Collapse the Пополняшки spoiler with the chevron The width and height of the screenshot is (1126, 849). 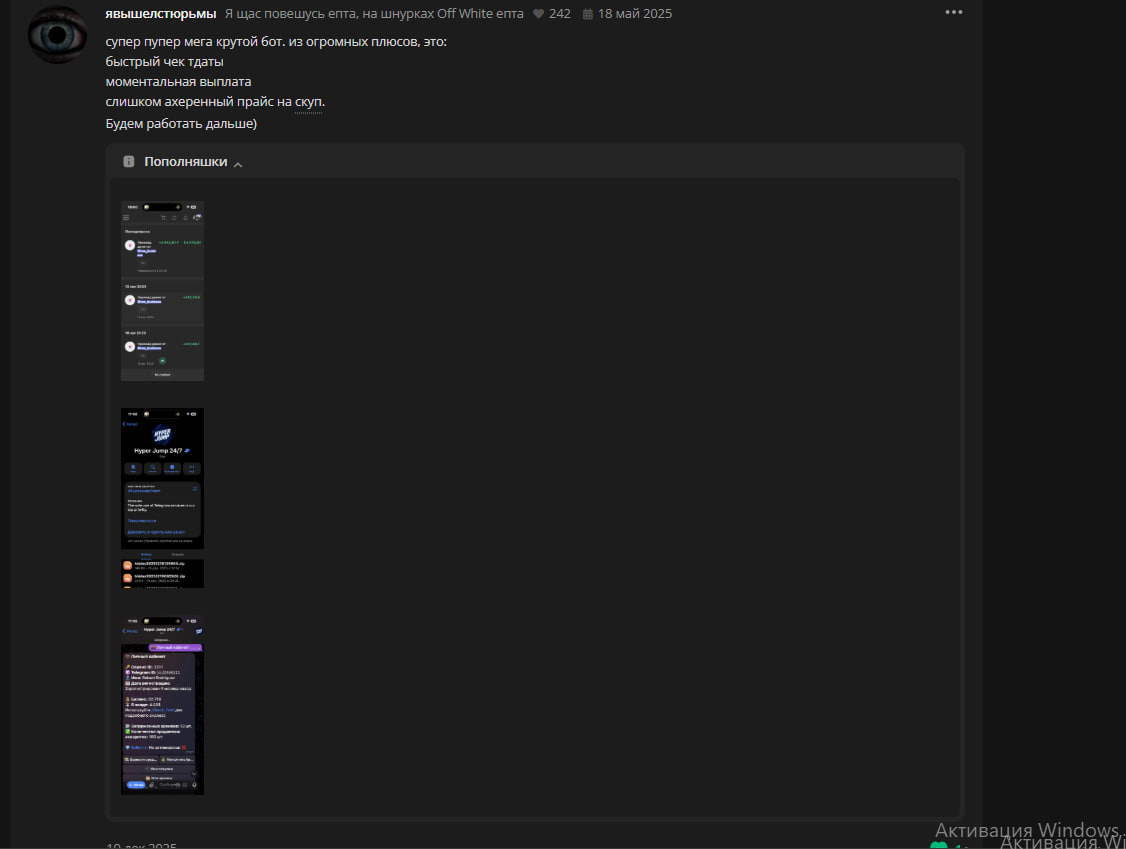click(x=238, y=164)
